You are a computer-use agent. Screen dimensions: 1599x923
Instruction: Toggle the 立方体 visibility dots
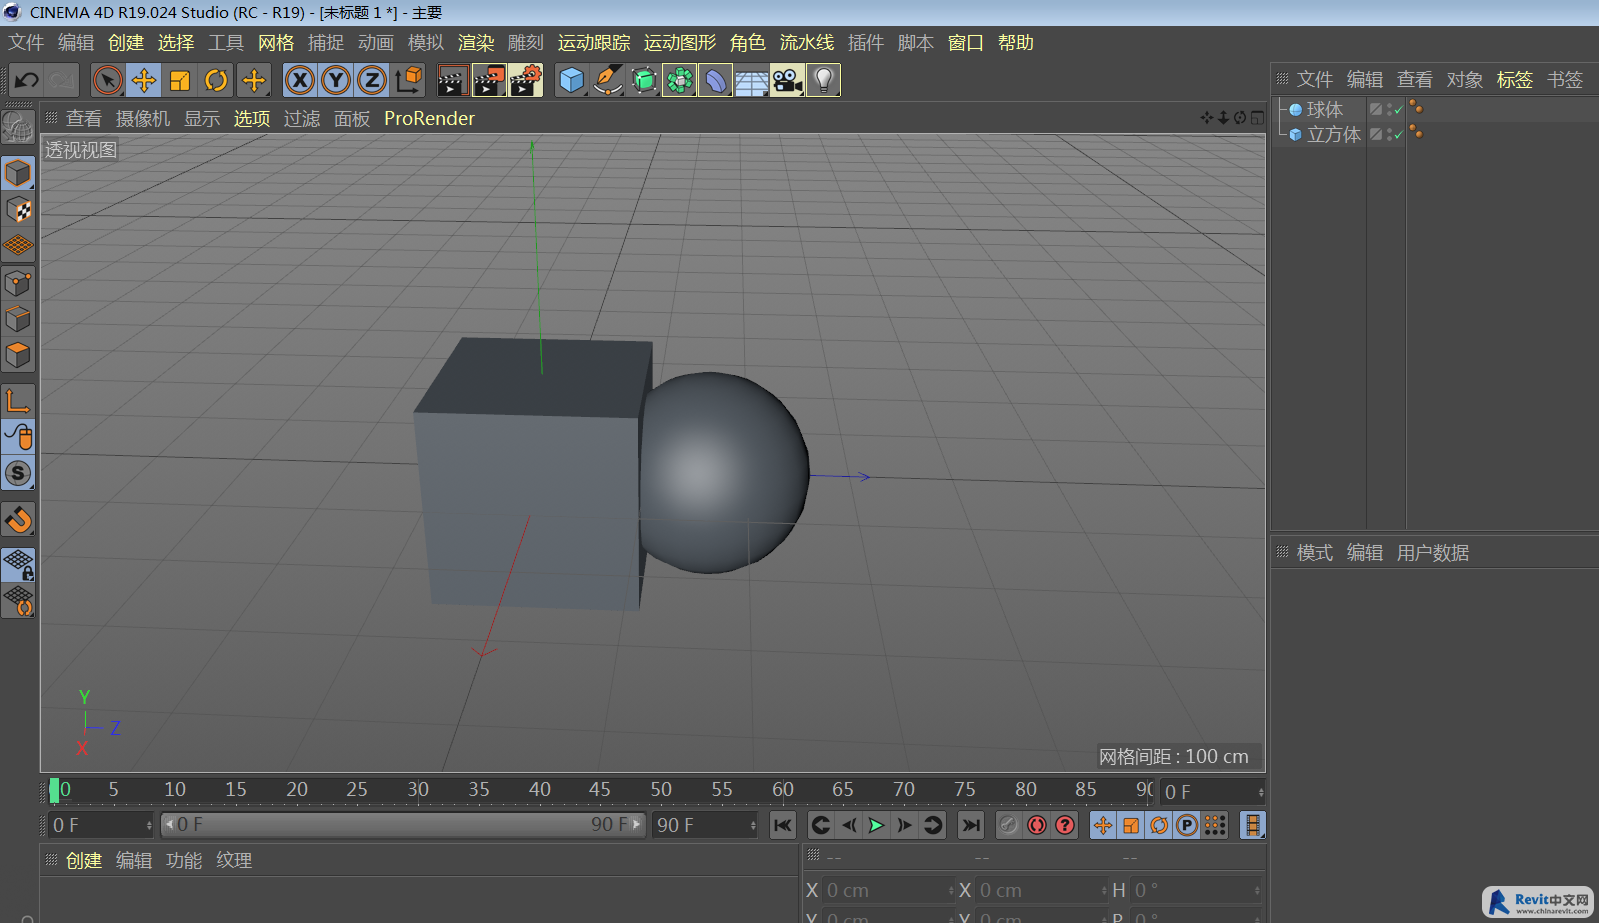point(1388,134)
